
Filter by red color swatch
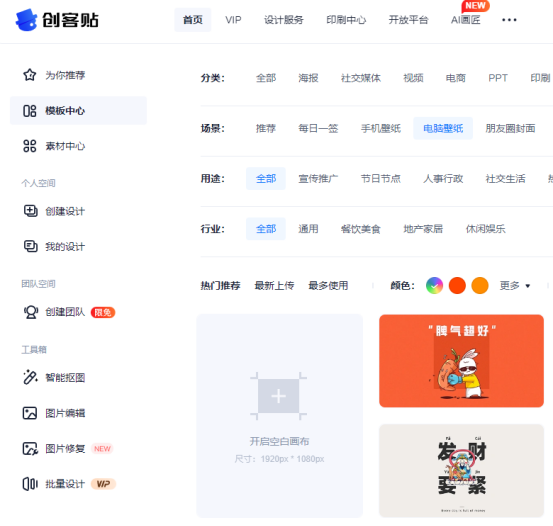(x=457, y=285)
